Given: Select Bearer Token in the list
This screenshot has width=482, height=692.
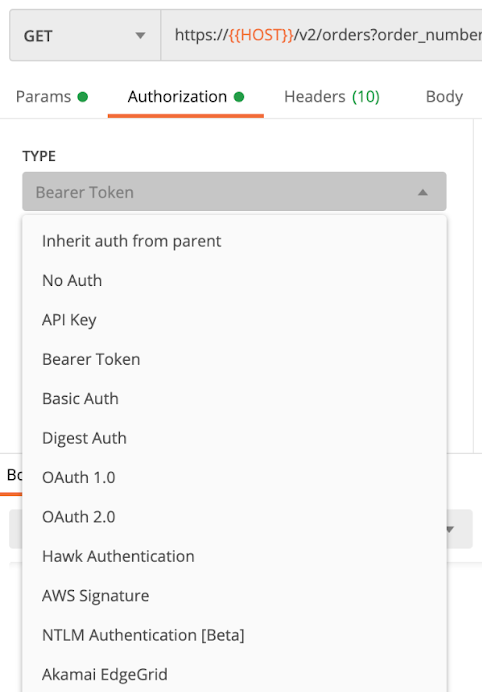Looking at the screenshot, I should point(234,359).
